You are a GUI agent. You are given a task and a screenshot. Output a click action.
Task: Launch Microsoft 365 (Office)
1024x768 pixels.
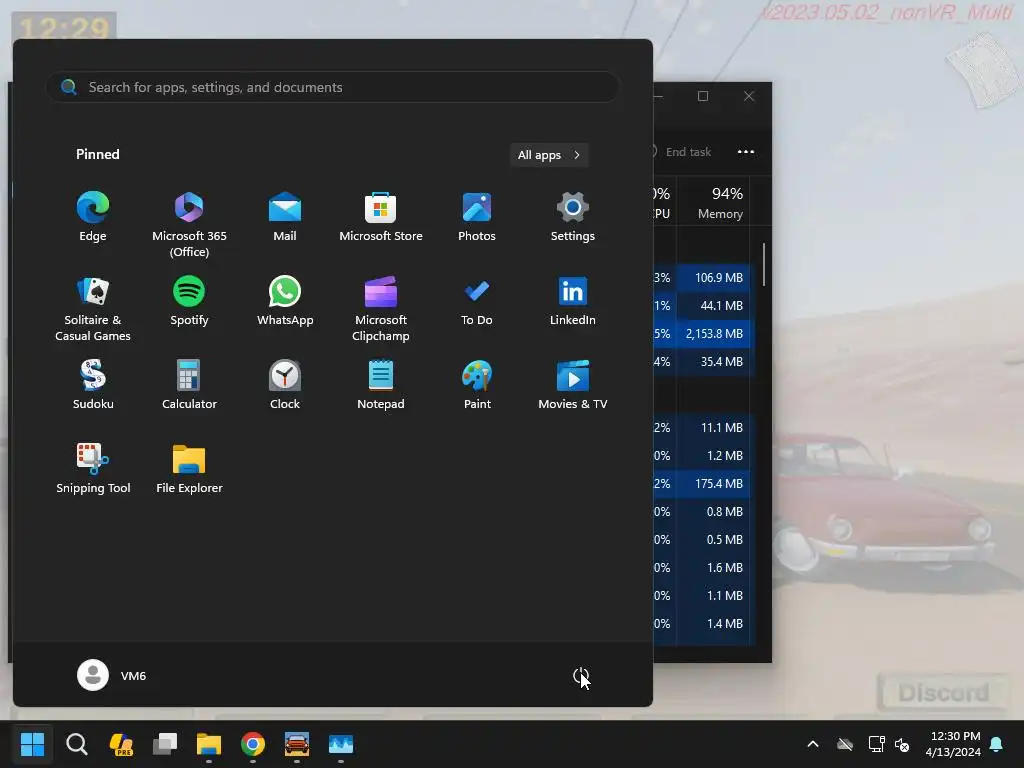point(189,224)
